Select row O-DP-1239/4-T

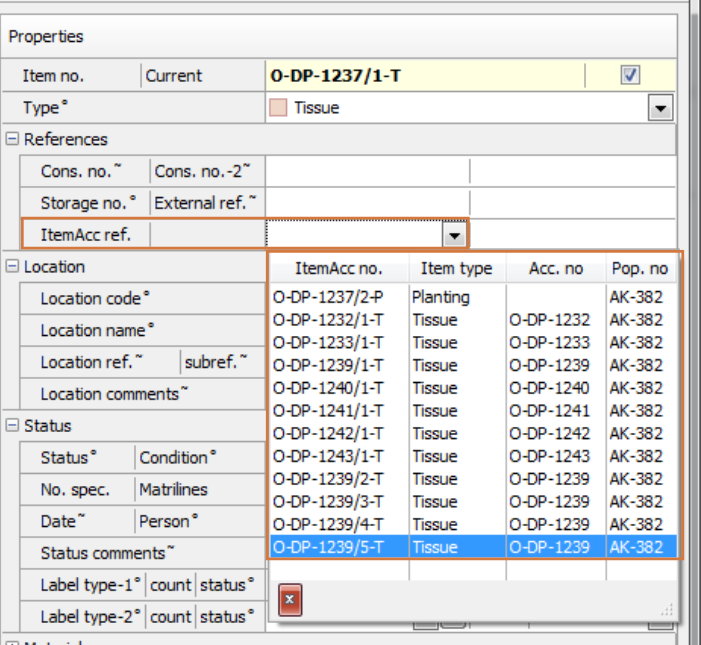pyautogui.click(x=473, y=525)
